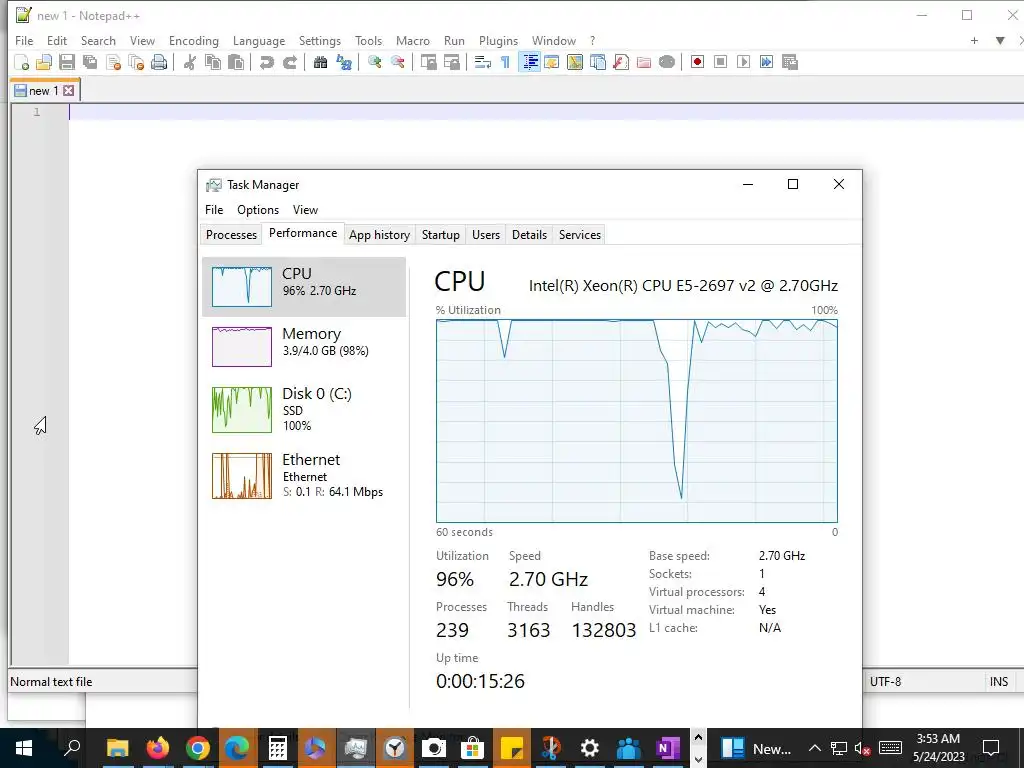The height and width of the screenshot is (768, 1024).
Task: Stop macro recording toolbar icon
Action: (720, 62)
